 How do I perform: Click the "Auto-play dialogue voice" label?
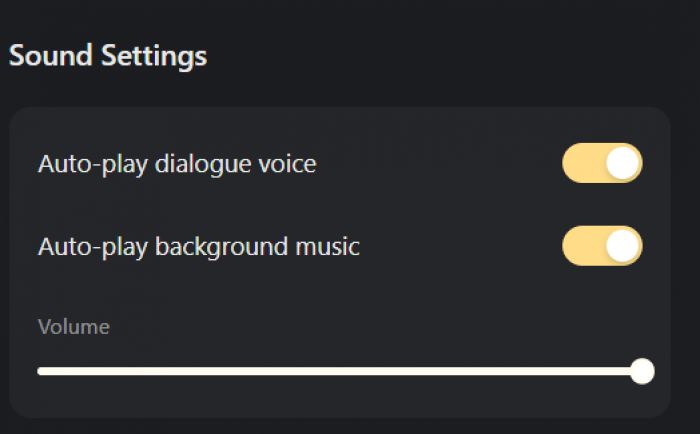tap(177, 164)
